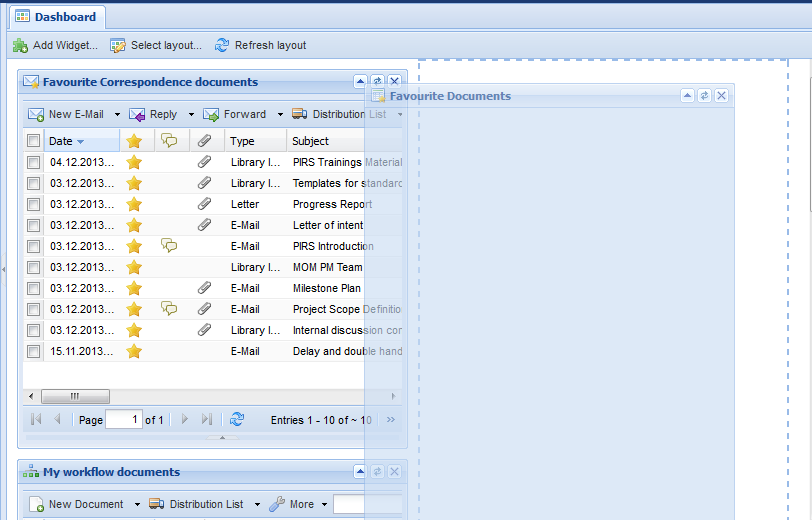Screen dimensions: 812x520
Task: Check the Milestone Plan row
Action: click(x=34, y=288)
